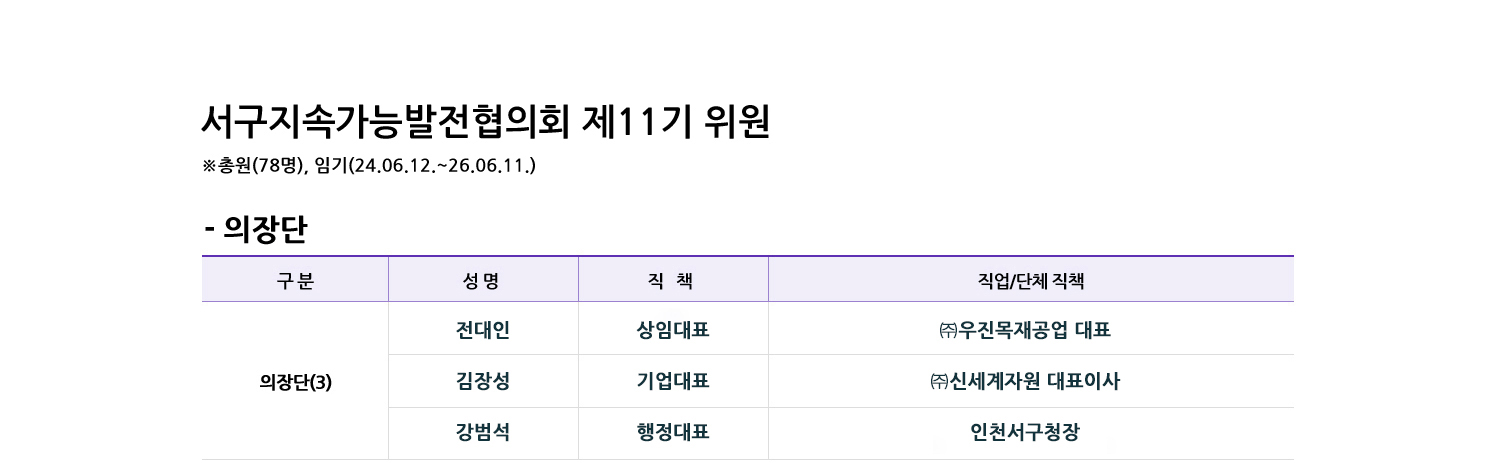This screenshot has height=463, width=1500.
Task: Click the 인천서구청장 cell
Action: (1031, 433)
